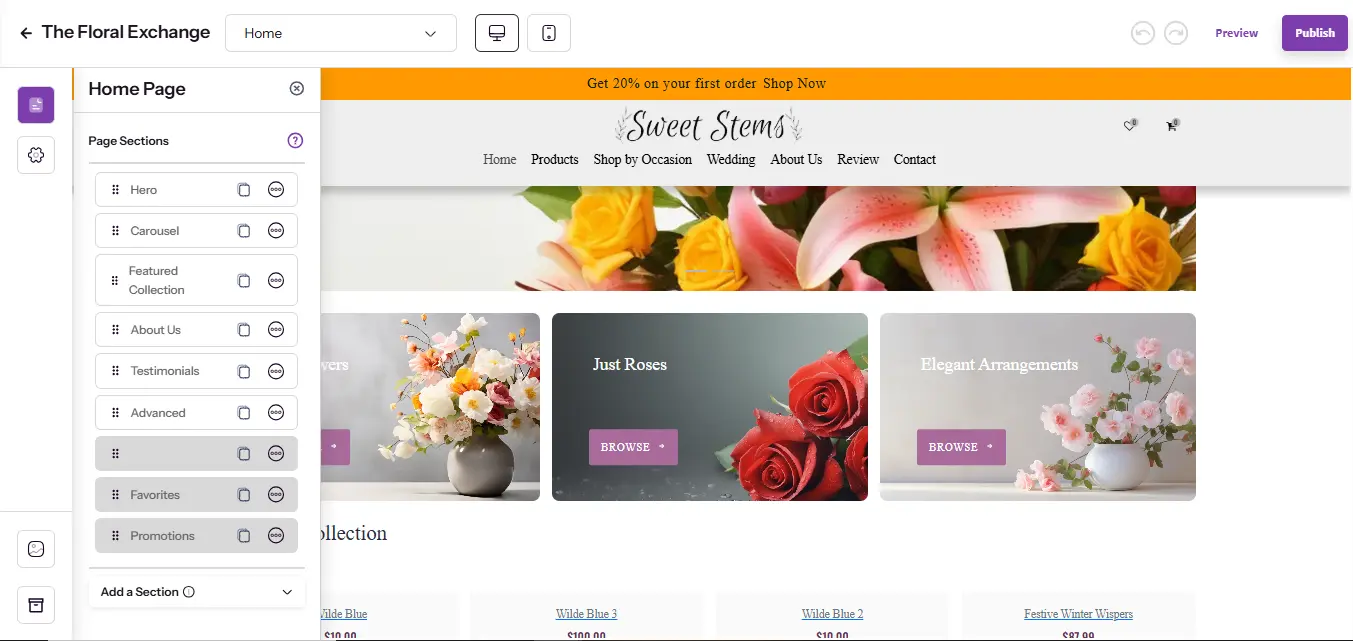This screenshot has height=641, width=1353.
Task: Click Browse on the Elegant Arrangements card
Action: (961, 447)
